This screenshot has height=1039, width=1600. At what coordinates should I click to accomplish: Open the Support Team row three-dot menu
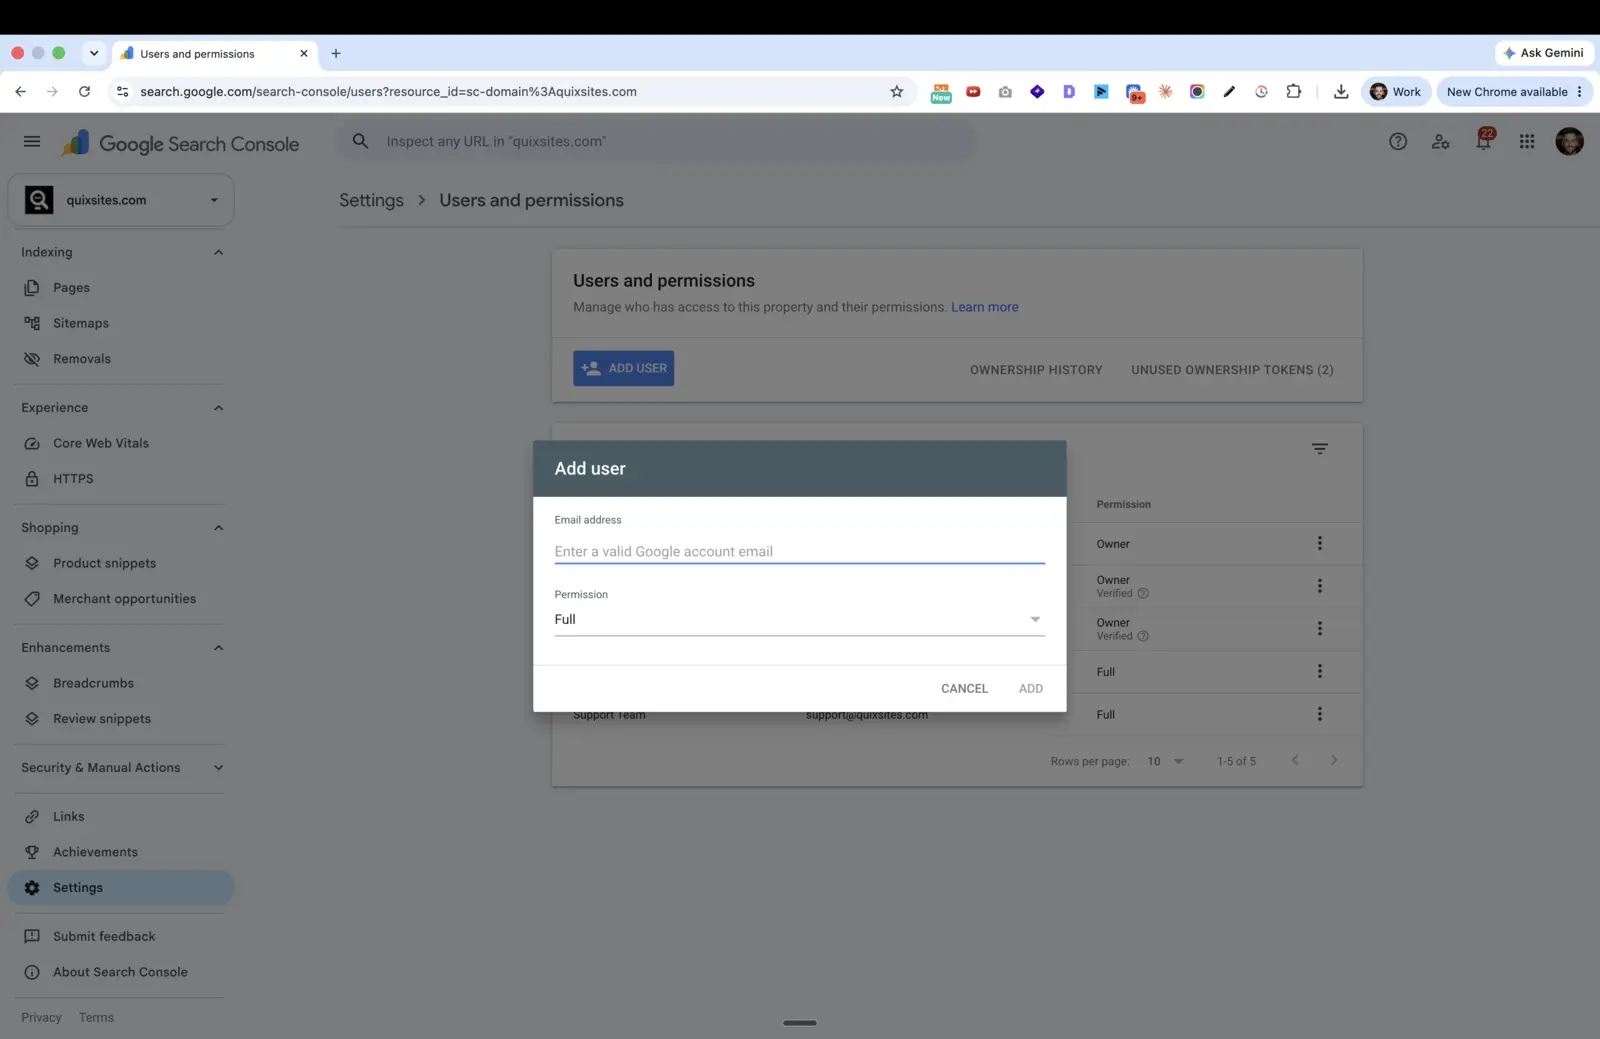(x=1320, y=714)
